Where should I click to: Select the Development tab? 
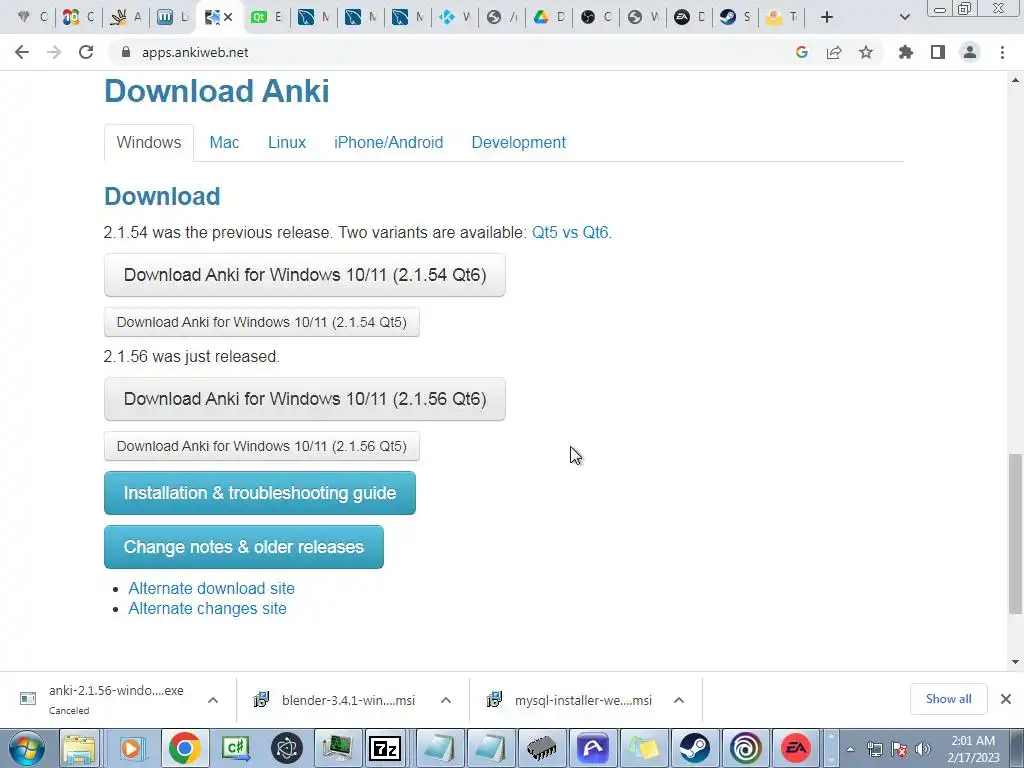pos(519,142)
